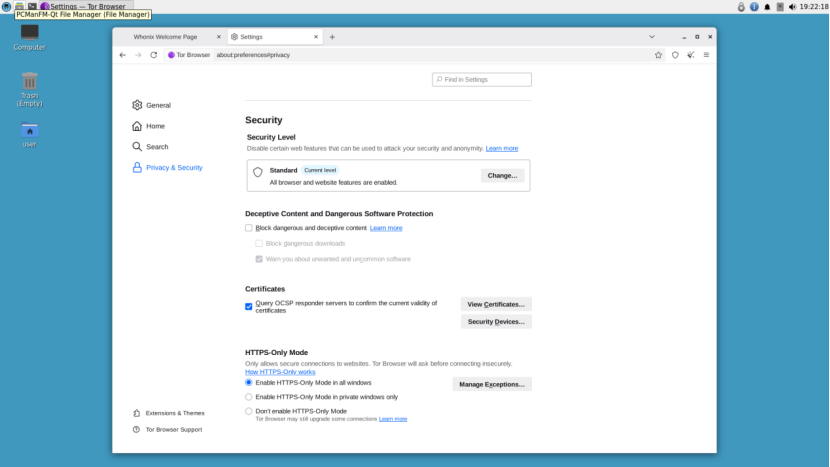Close the Whonix Welcome Page tab
The image size is (830, 467).
pos(219,37)
